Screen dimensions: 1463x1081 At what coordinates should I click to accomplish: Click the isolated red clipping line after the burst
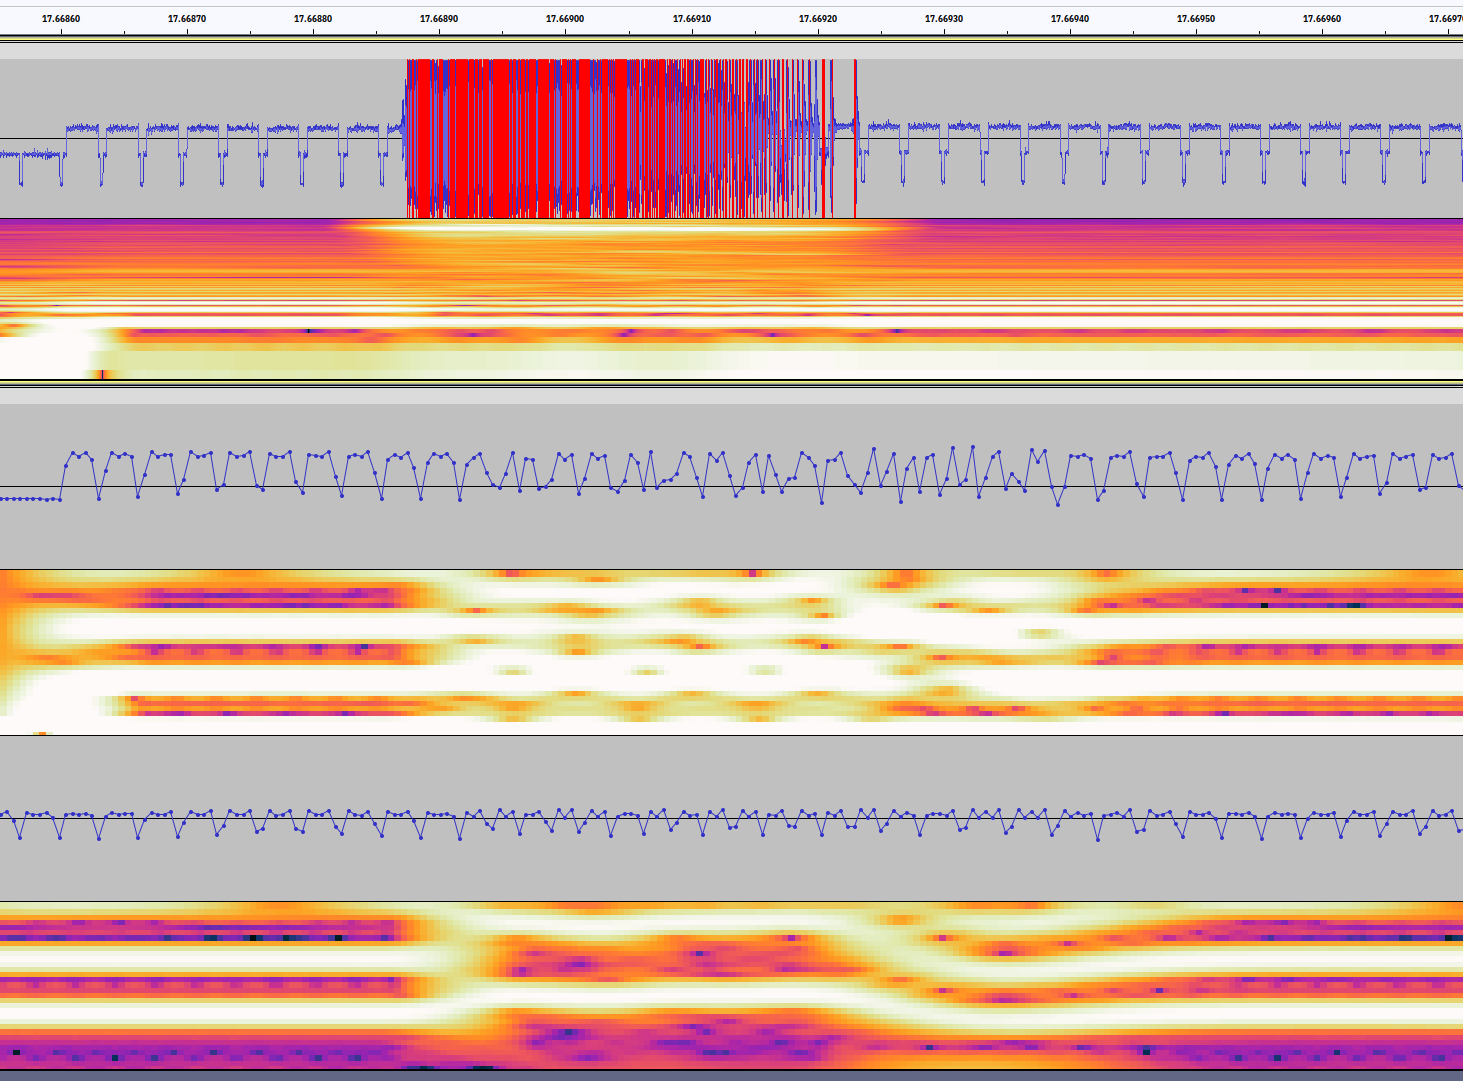(x=855, y=138)
